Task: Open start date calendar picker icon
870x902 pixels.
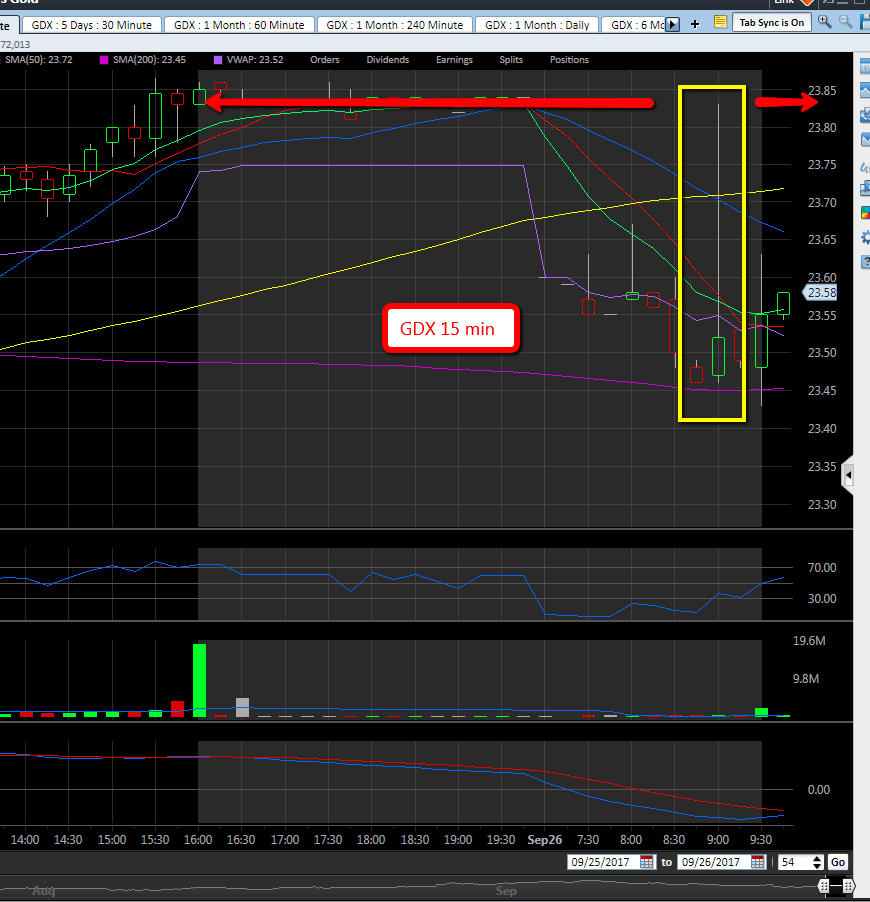Action: (x=647, y=862)
